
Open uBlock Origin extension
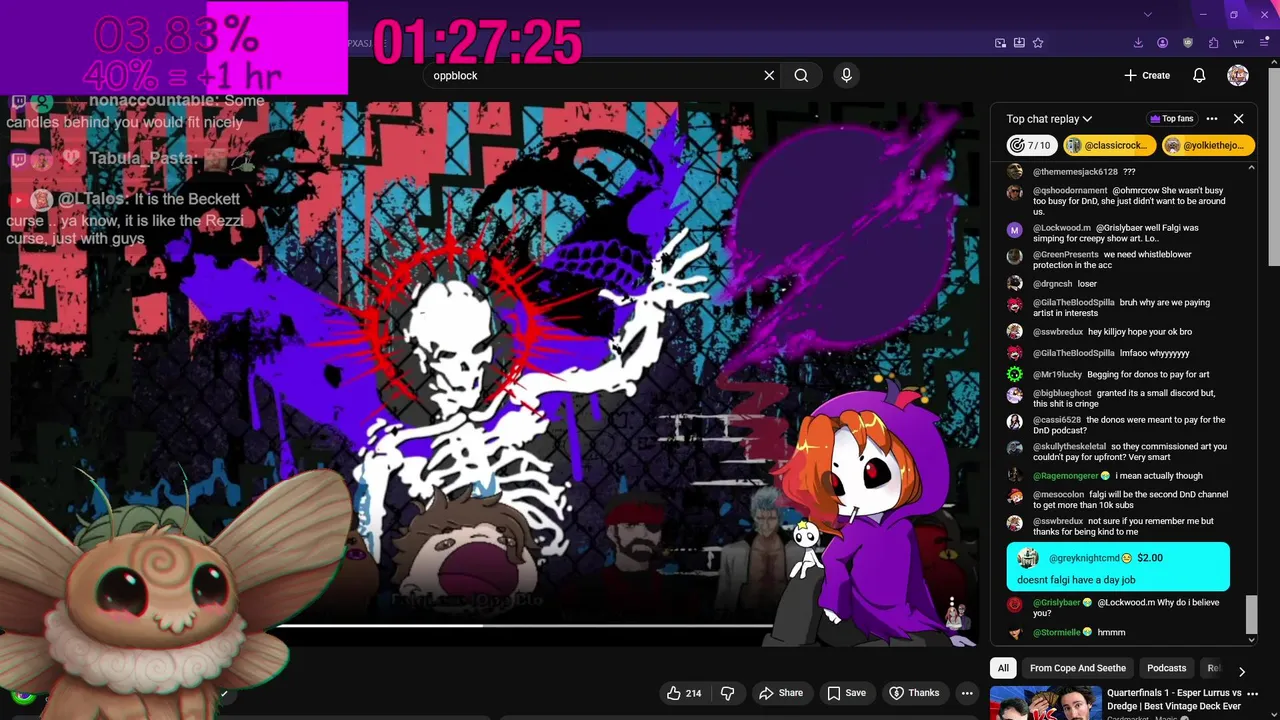(x=1188, y=43)
